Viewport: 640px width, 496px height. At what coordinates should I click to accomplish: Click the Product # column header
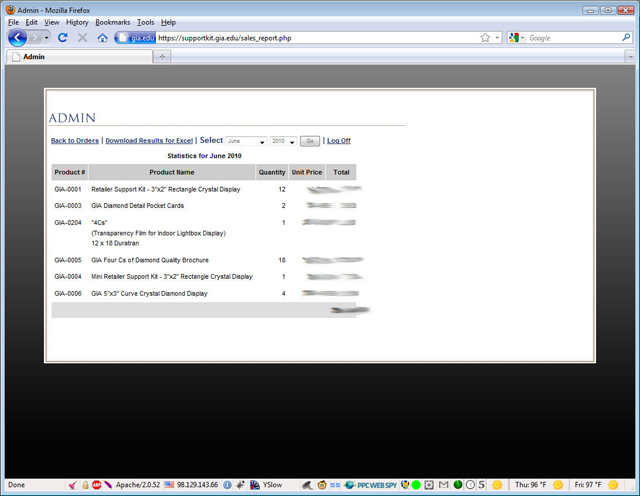[x=70, y=172]
